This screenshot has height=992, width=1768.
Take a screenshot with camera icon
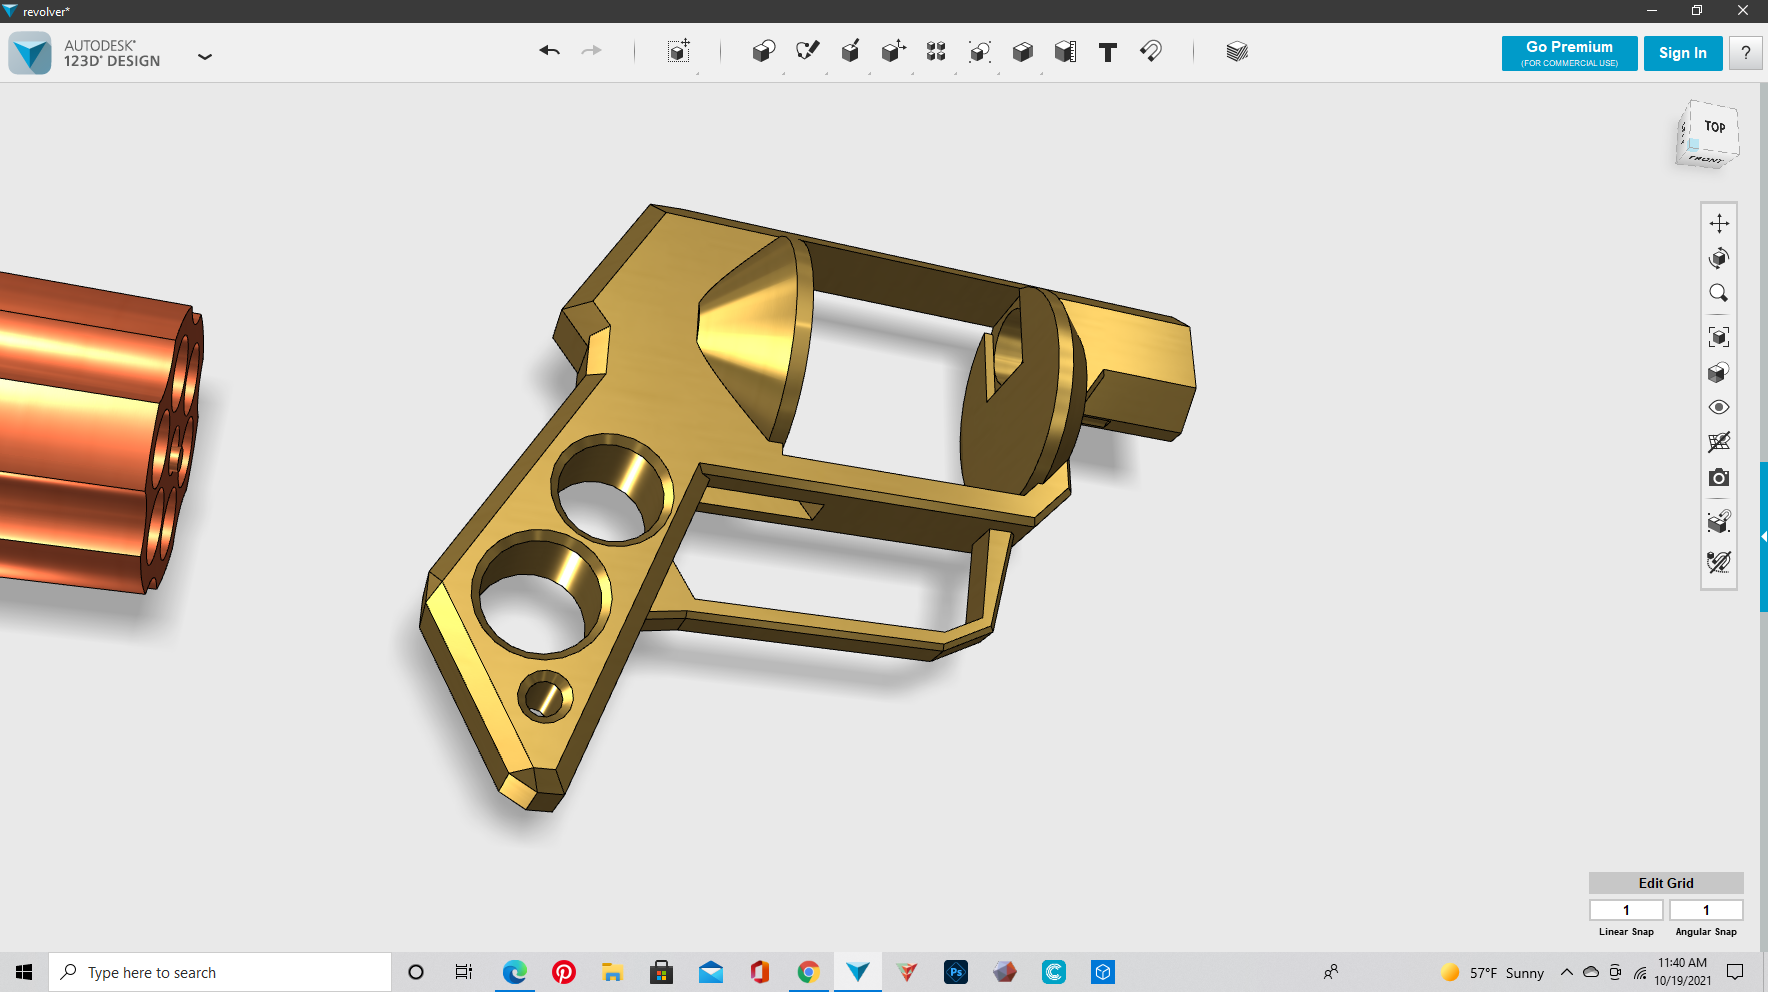[x=1719, y=478]
